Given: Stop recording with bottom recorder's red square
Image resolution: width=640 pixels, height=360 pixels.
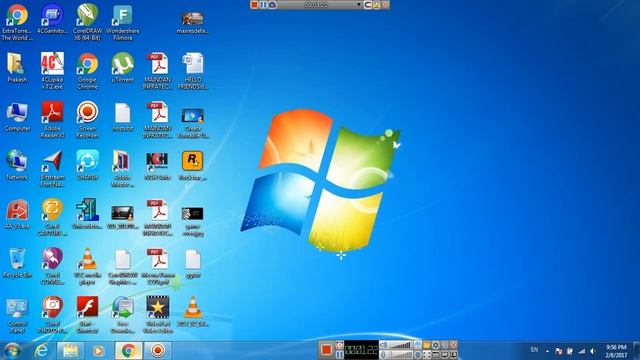Looking at the screenshot, I should (x=327, y=350).
